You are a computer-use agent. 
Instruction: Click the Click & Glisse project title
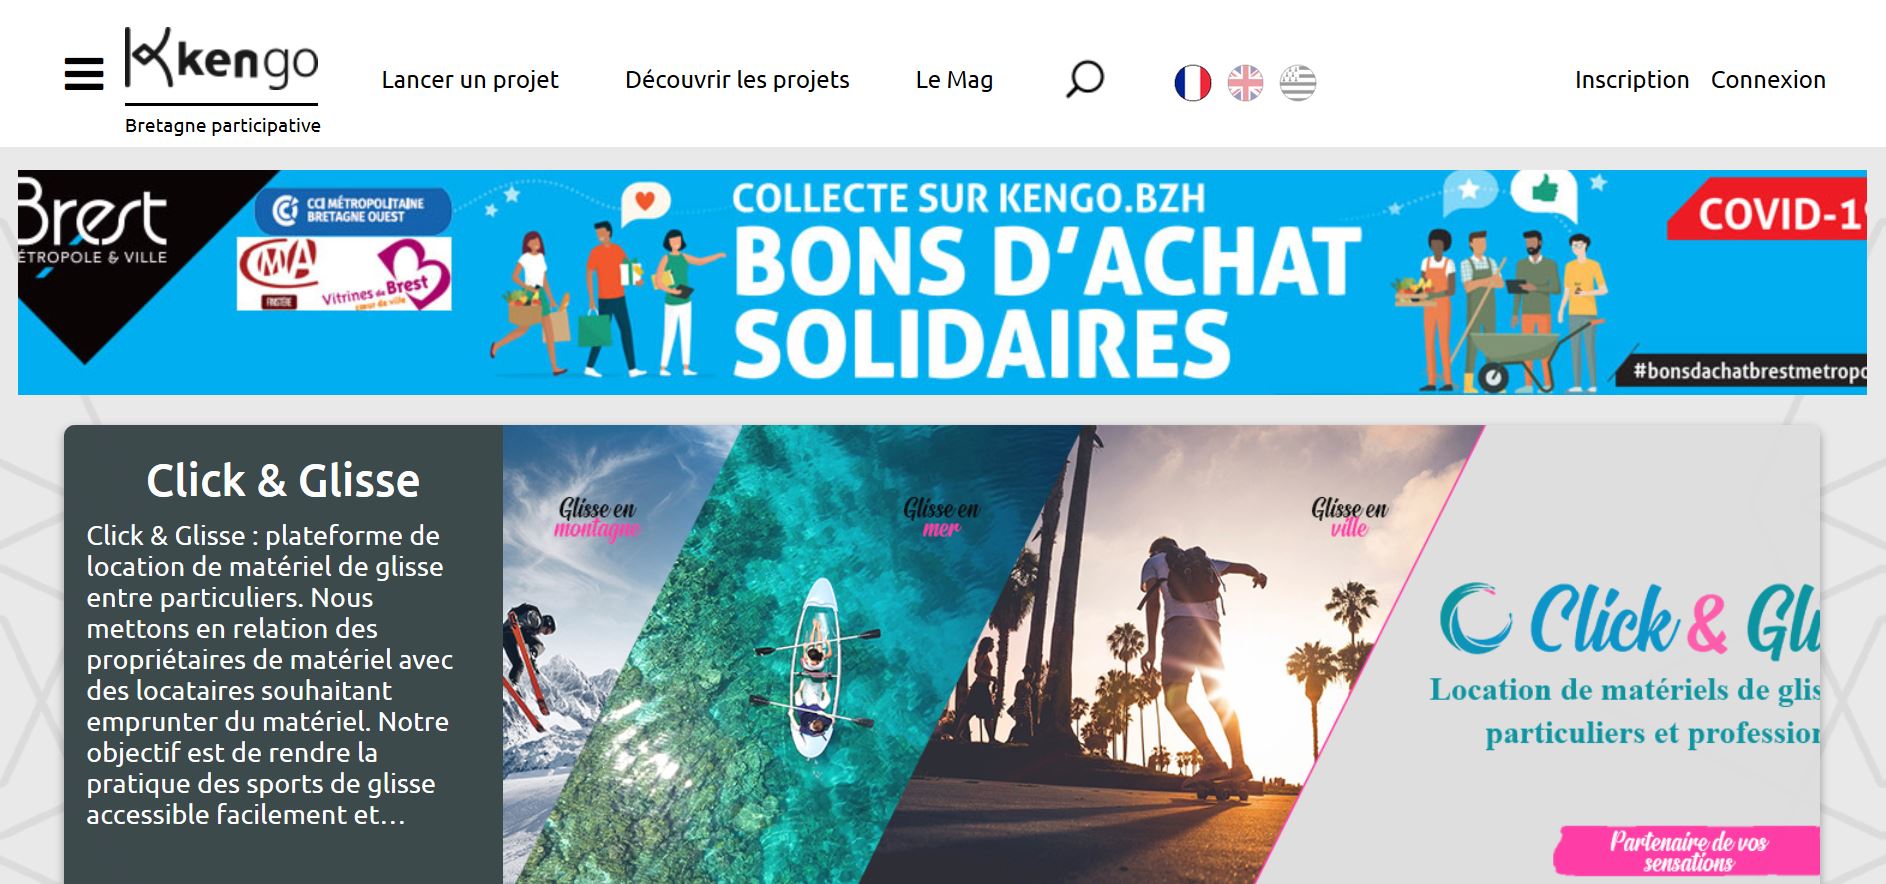point(283,481)
